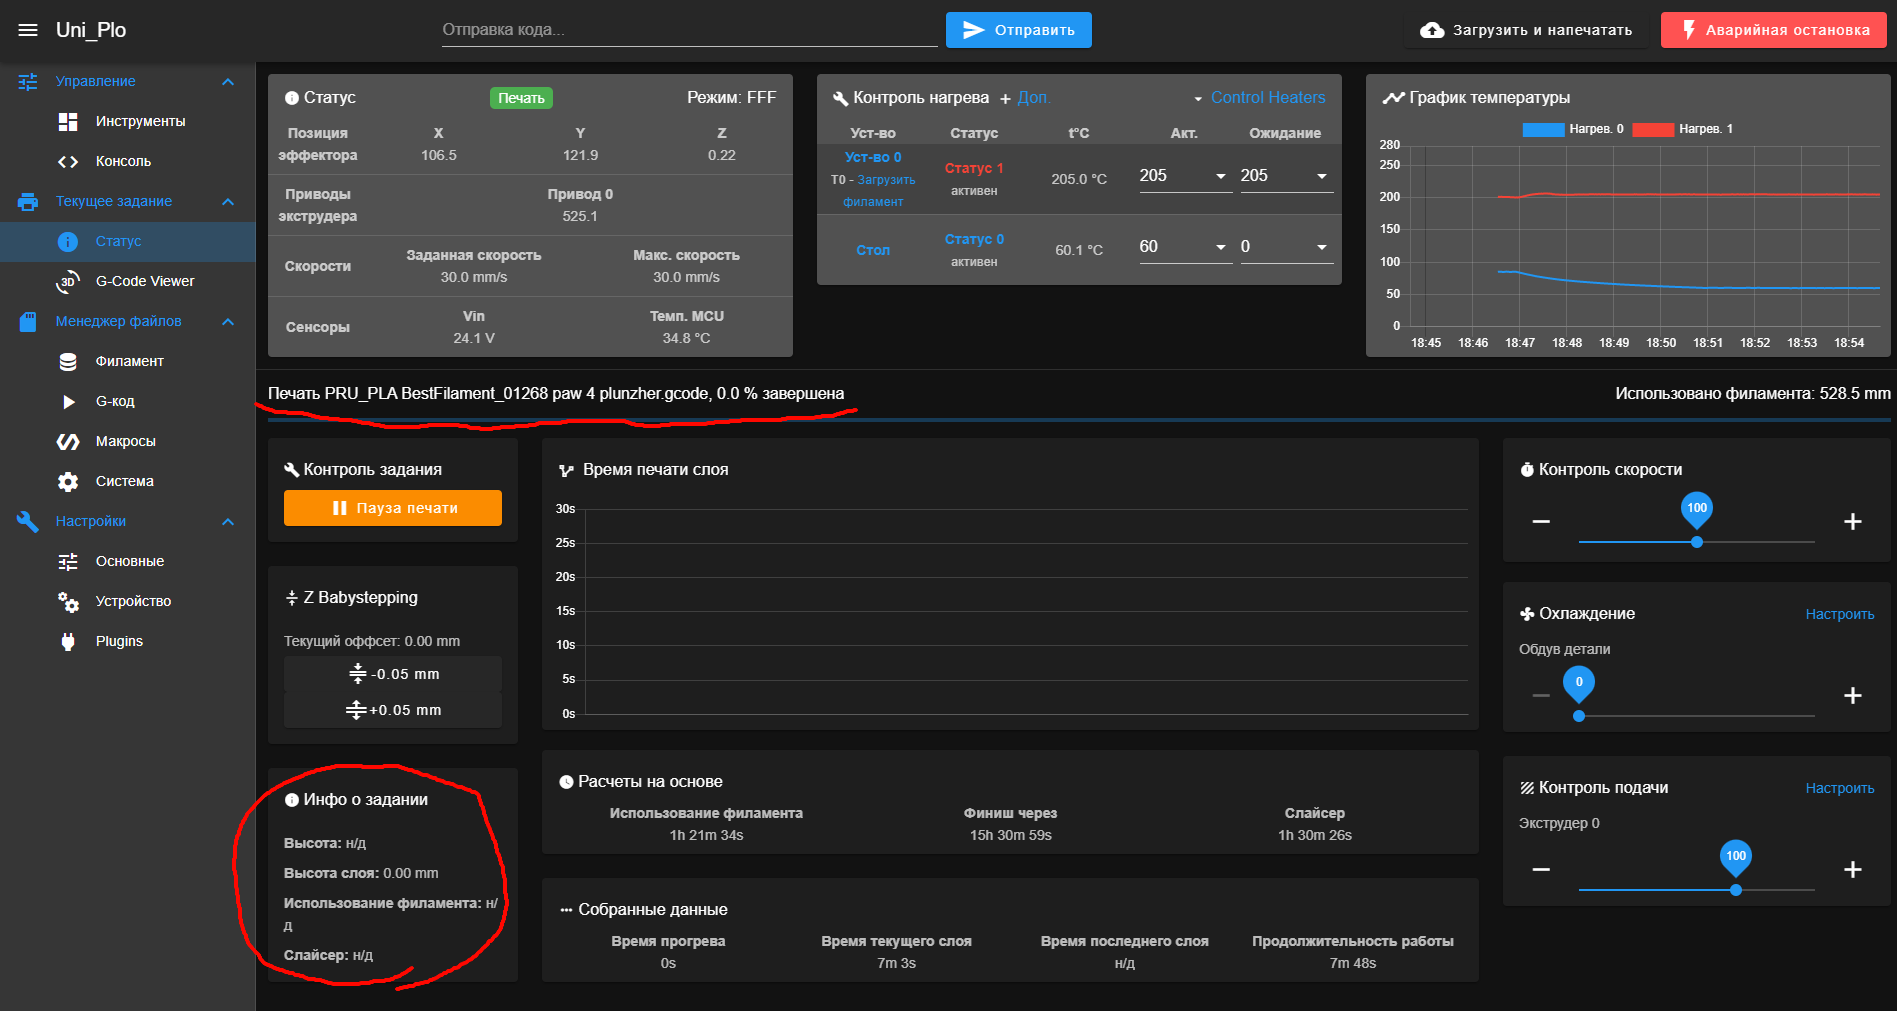Image resolution: width=1897 pixels, height=1011 pixels.
Task: Collapse the Управление sidebar group
Action: (x=228, y=81)
